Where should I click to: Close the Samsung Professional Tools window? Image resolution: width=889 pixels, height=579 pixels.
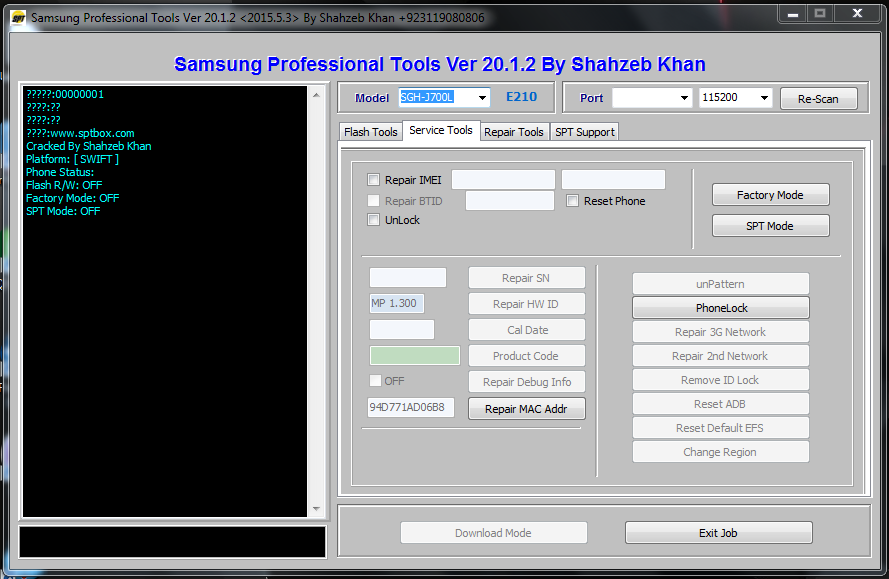click(857, 14)
